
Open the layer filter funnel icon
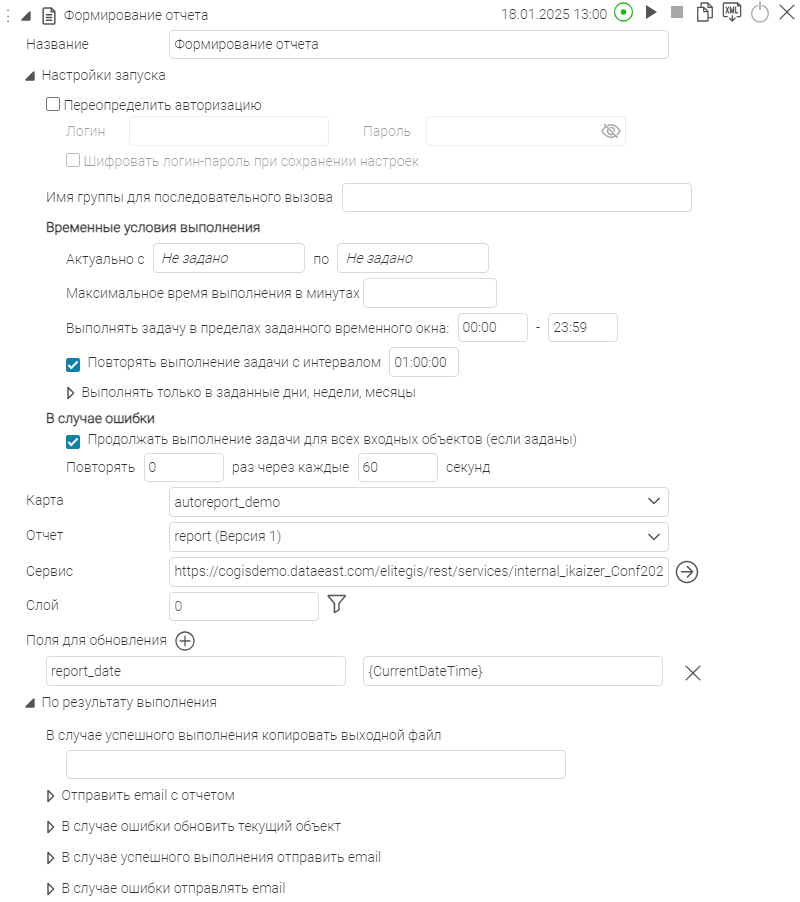(x=336, y=604)
